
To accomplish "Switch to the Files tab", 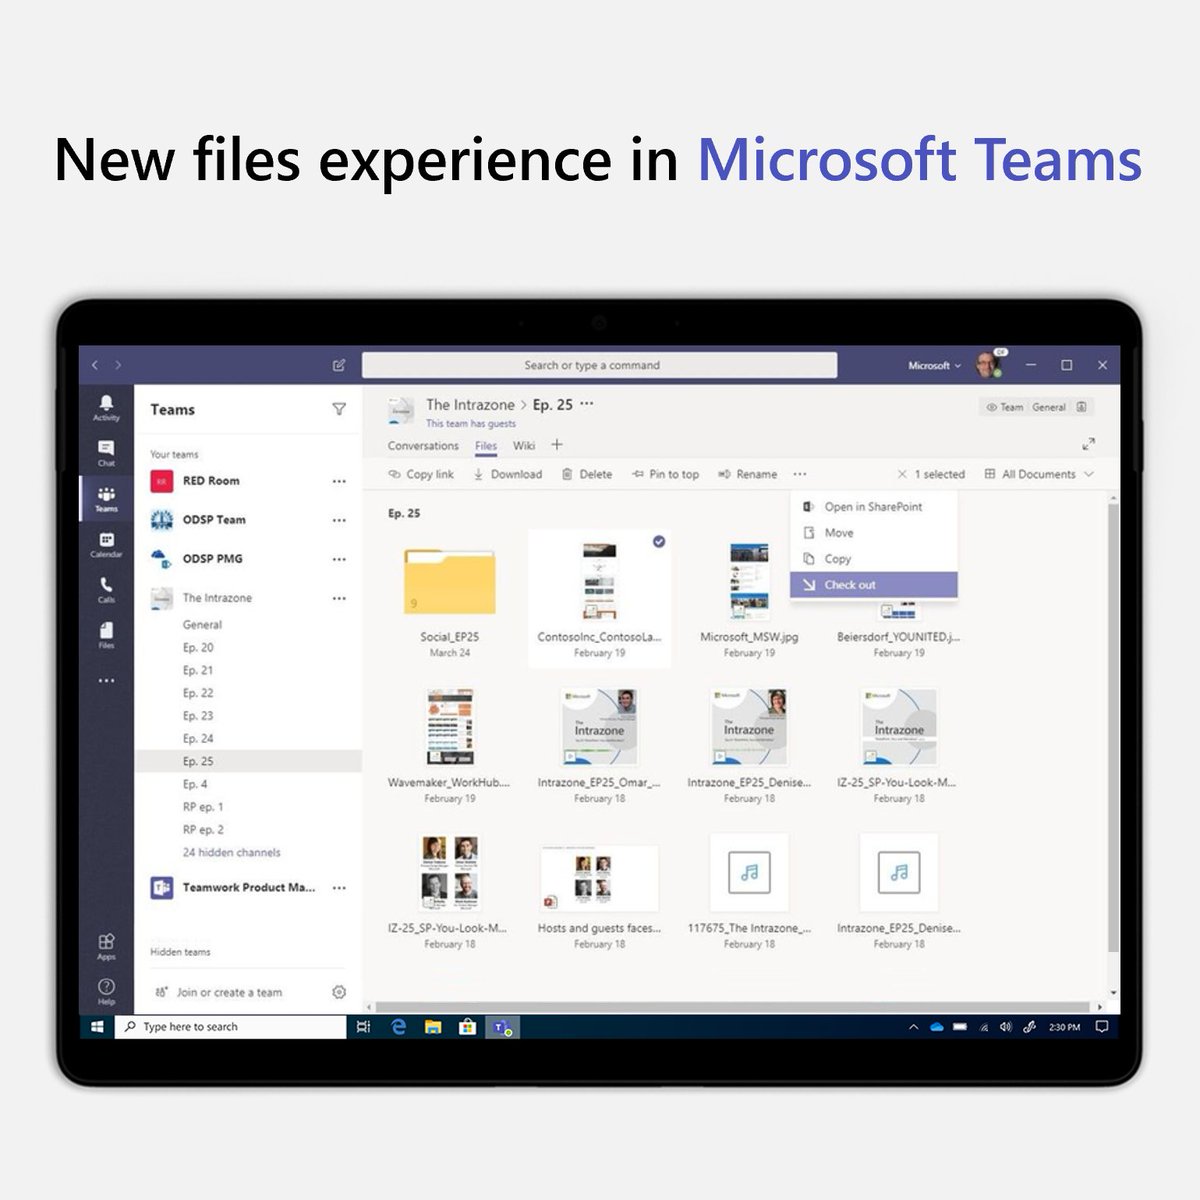I will pos(486,446).
